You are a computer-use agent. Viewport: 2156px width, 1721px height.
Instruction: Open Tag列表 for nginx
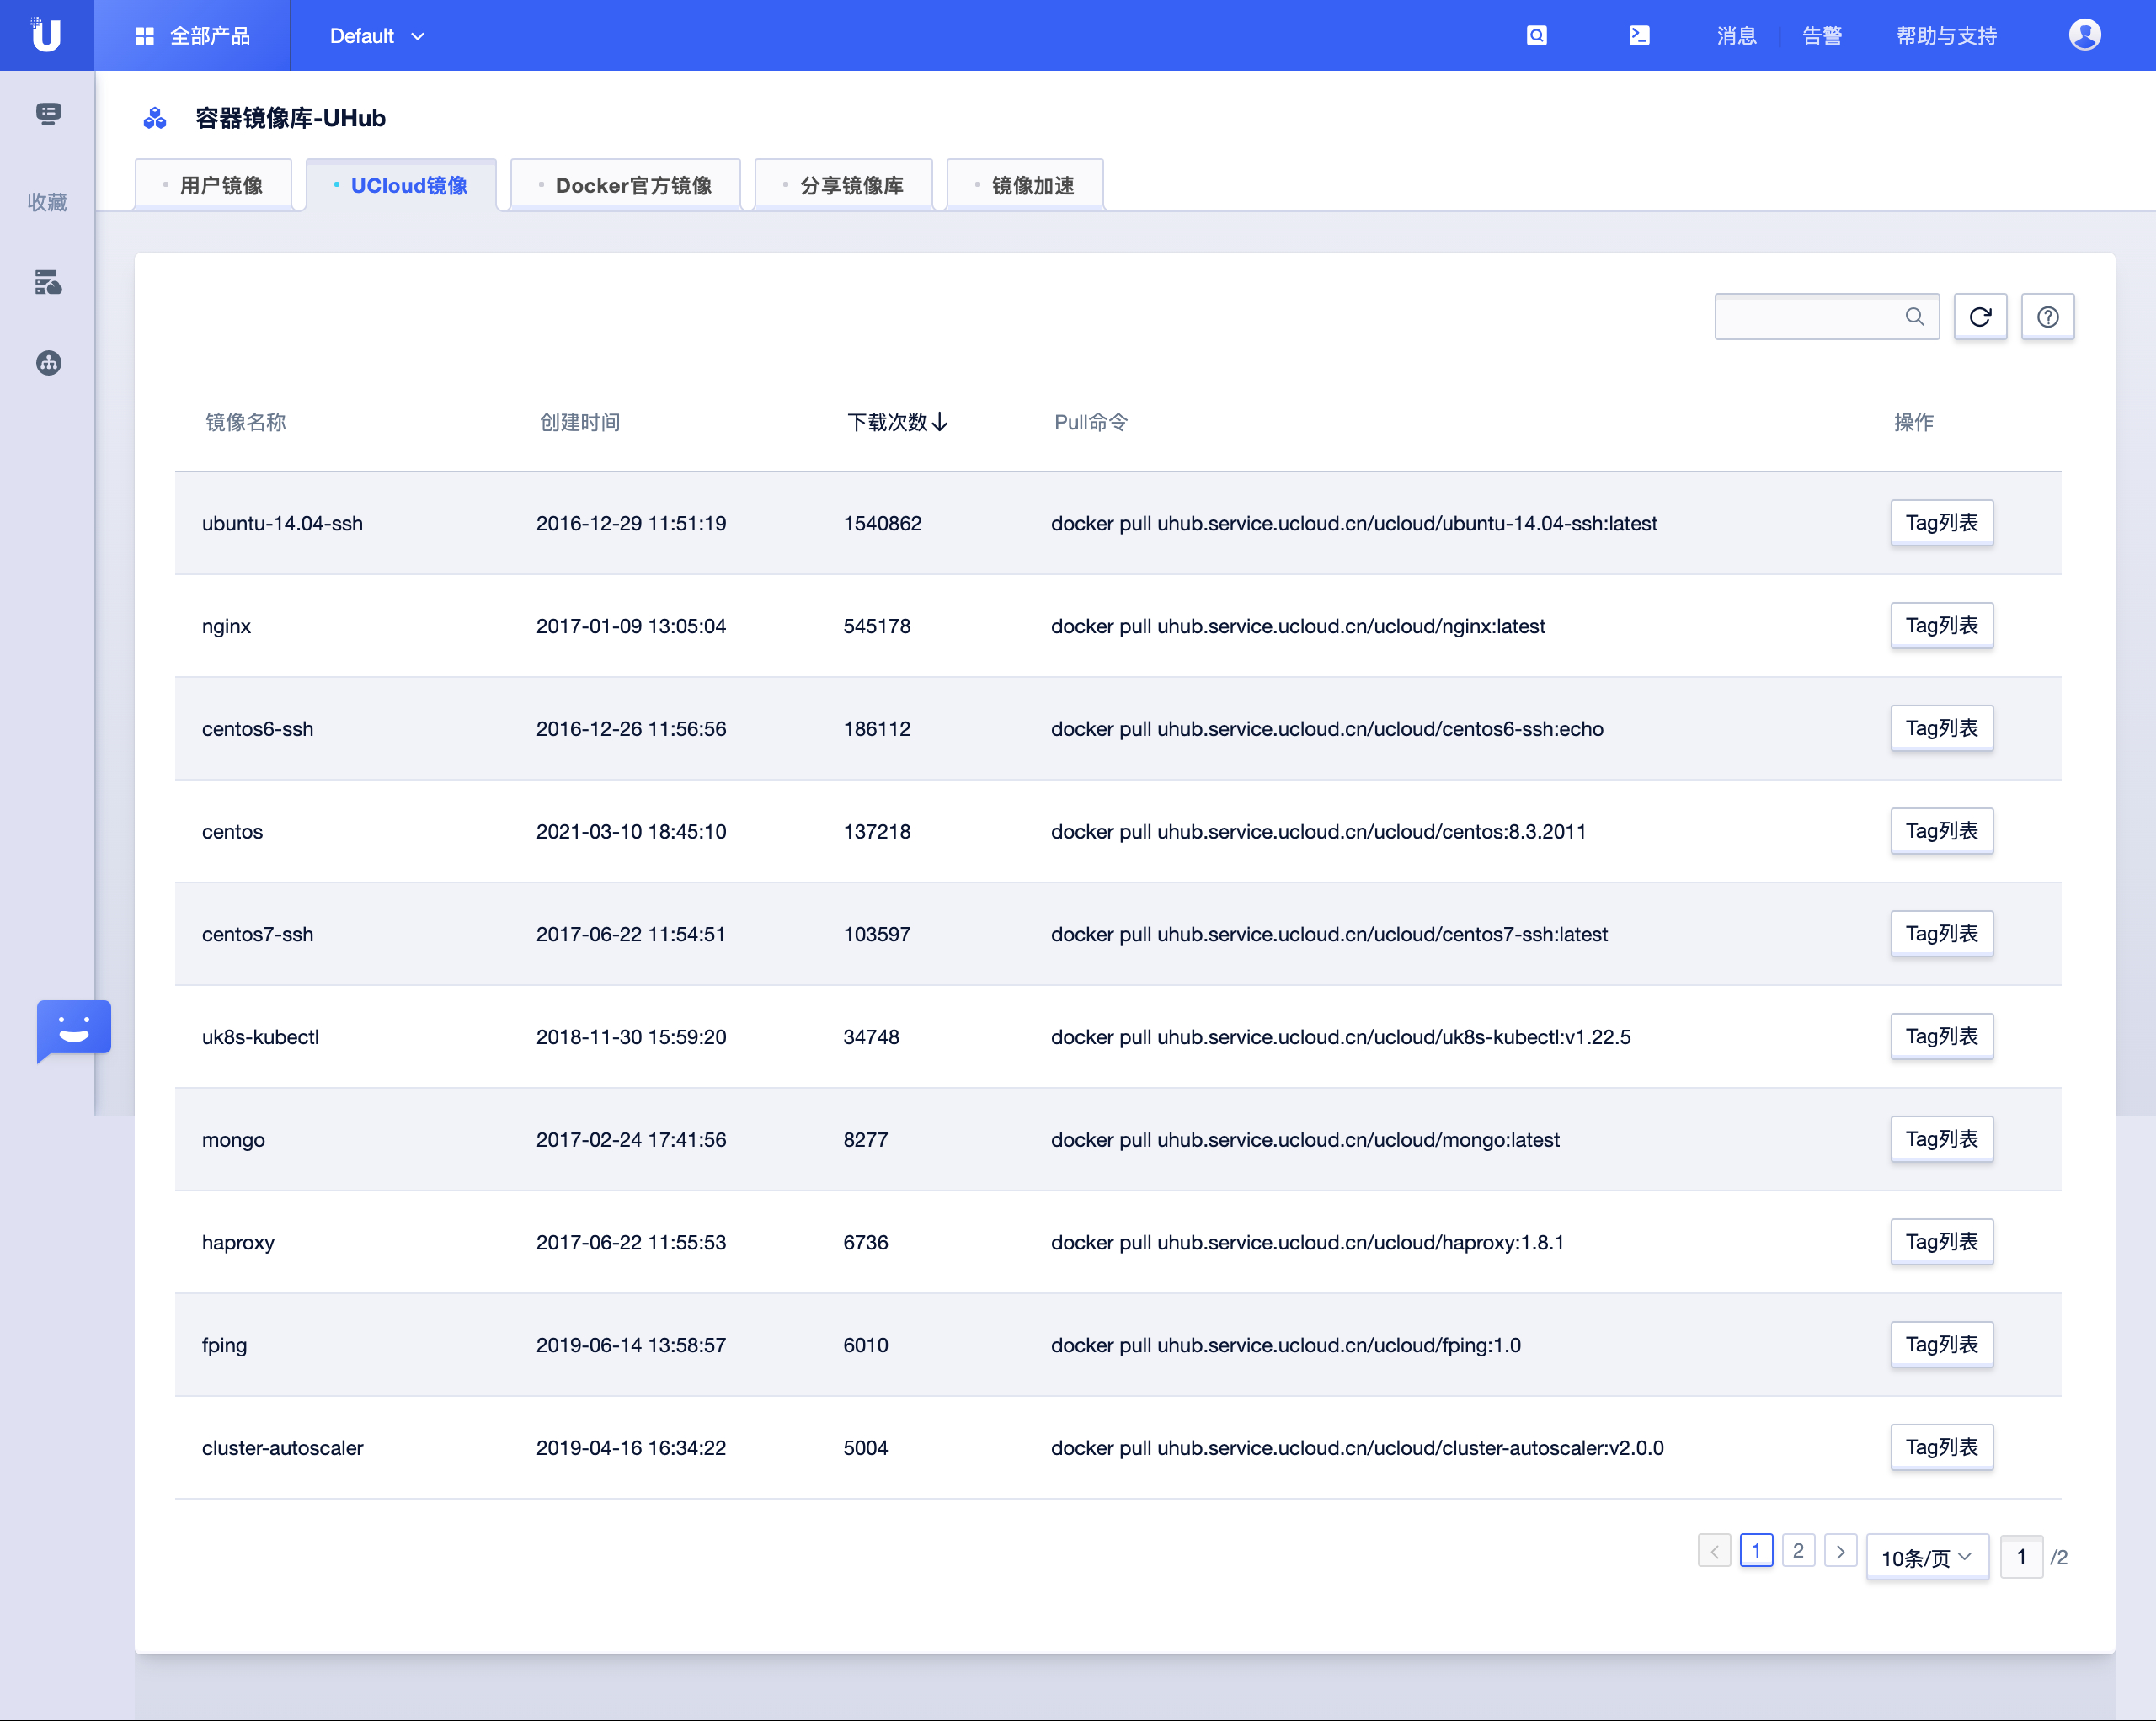[x=1941, y=626]
